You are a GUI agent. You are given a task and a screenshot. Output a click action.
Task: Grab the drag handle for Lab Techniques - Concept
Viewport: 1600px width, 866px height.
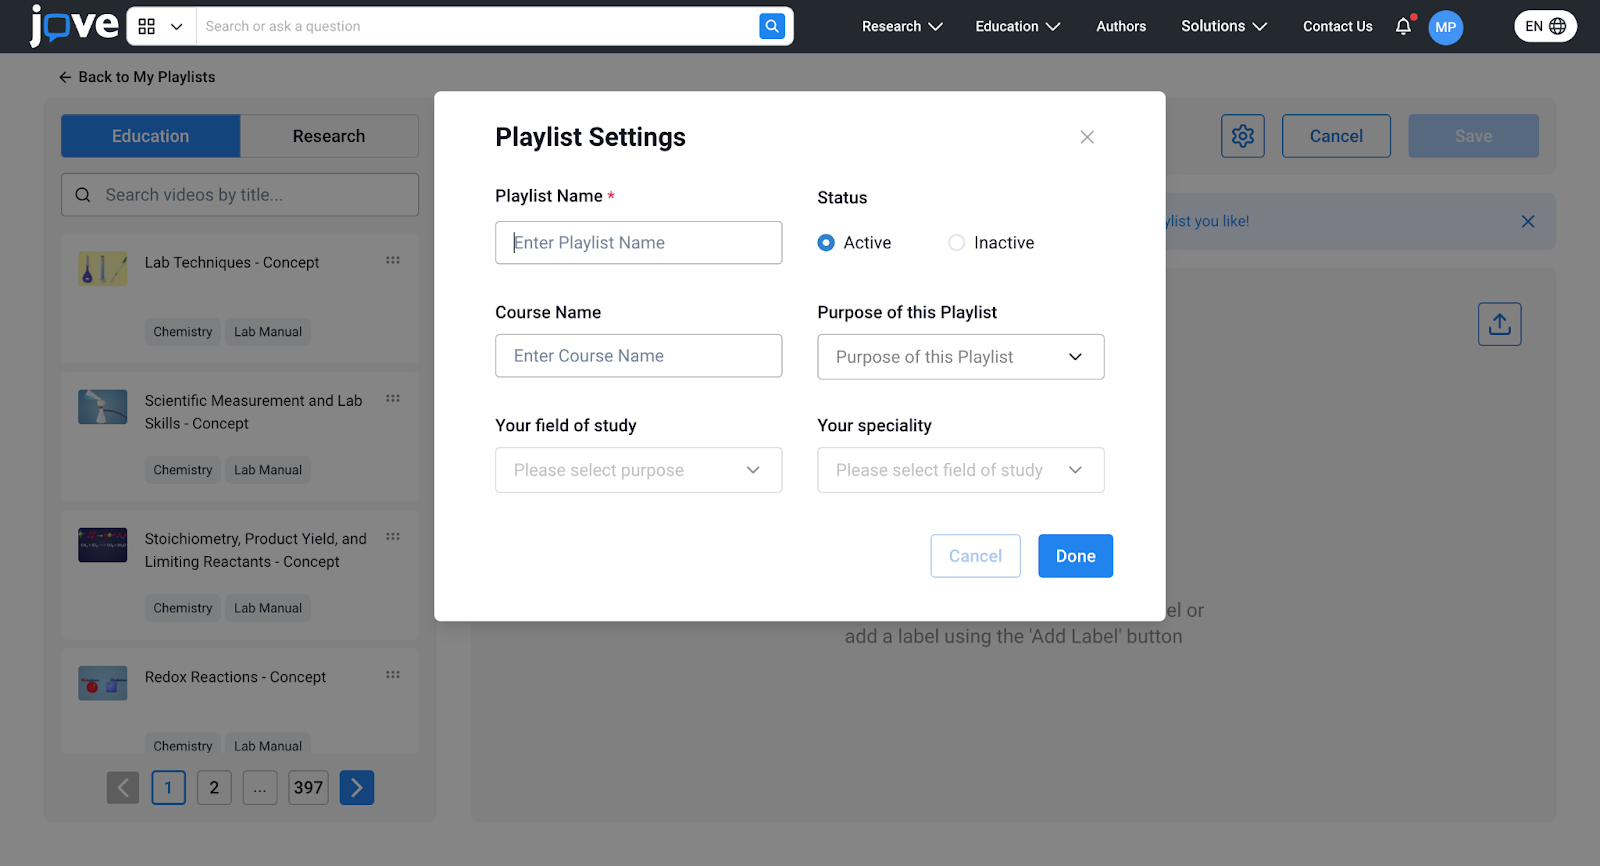pyautogui.click(x=393, y=260)
